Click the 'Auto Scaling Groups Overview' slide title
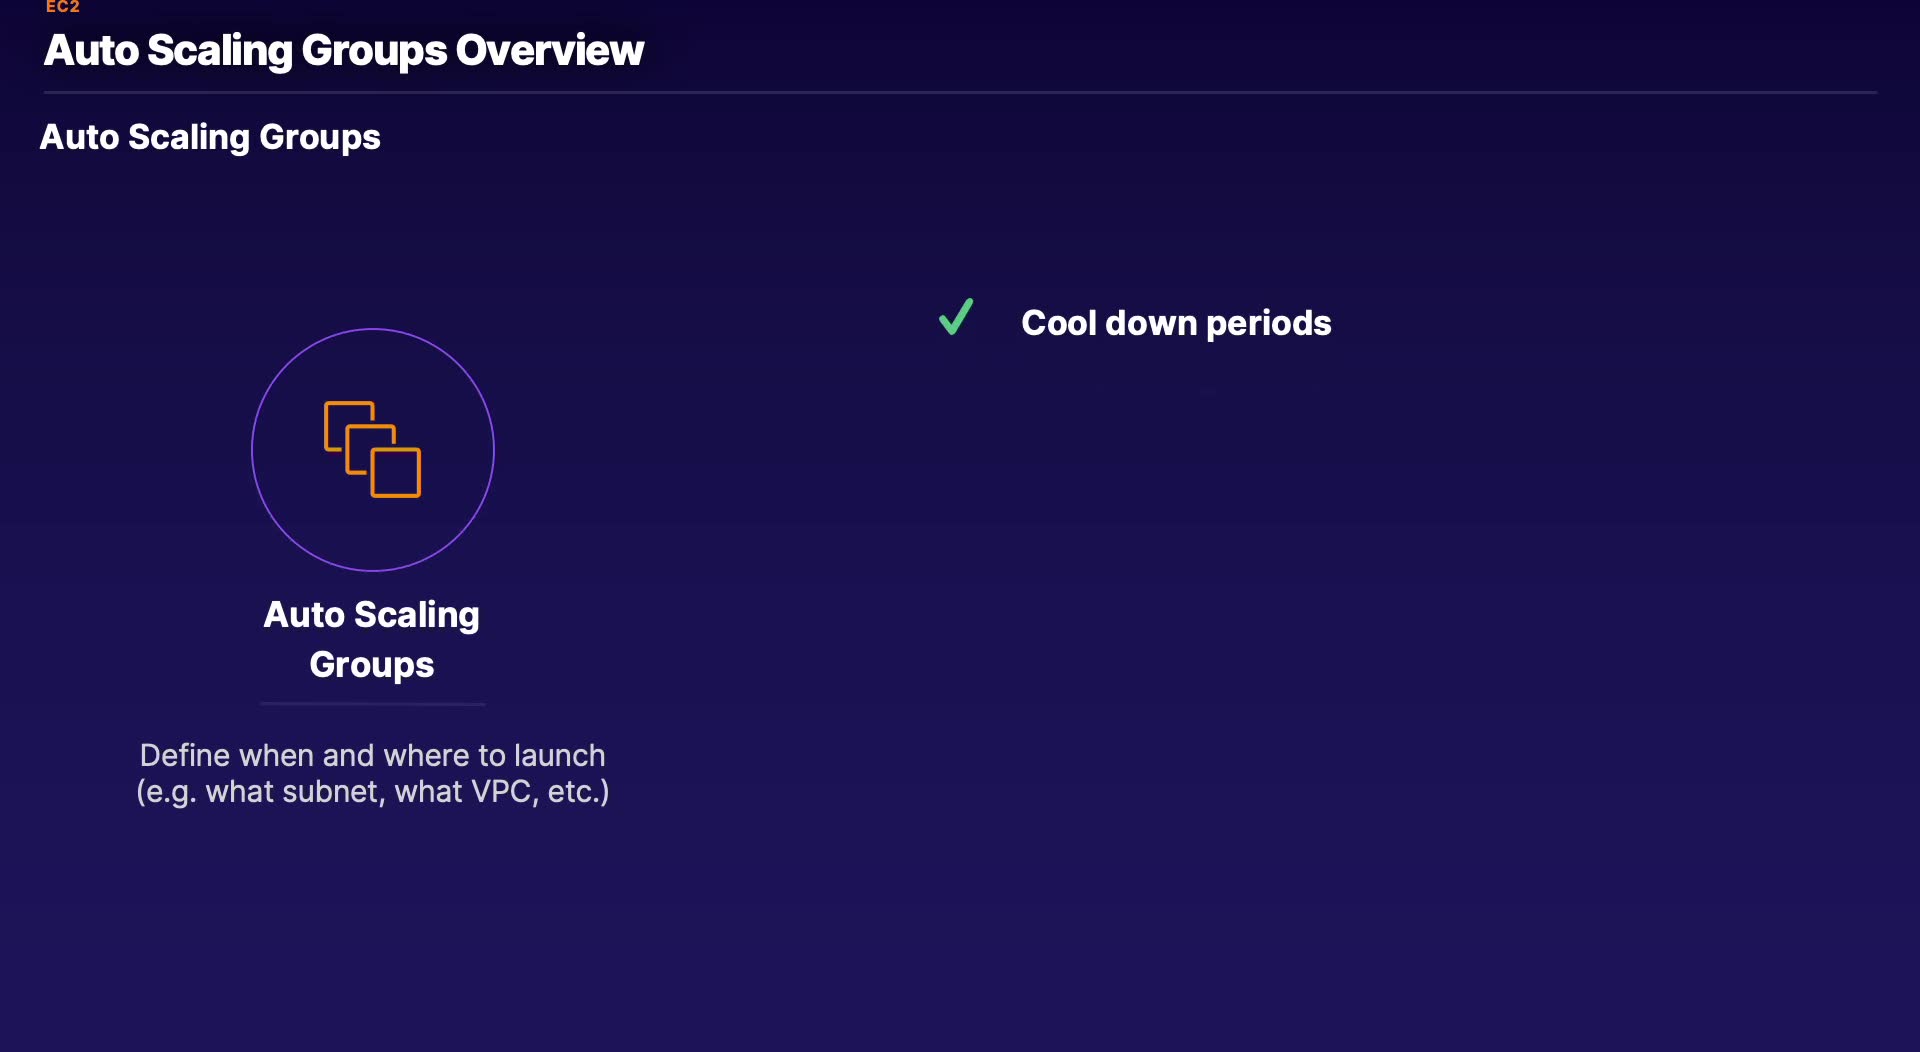 point(343,50)
